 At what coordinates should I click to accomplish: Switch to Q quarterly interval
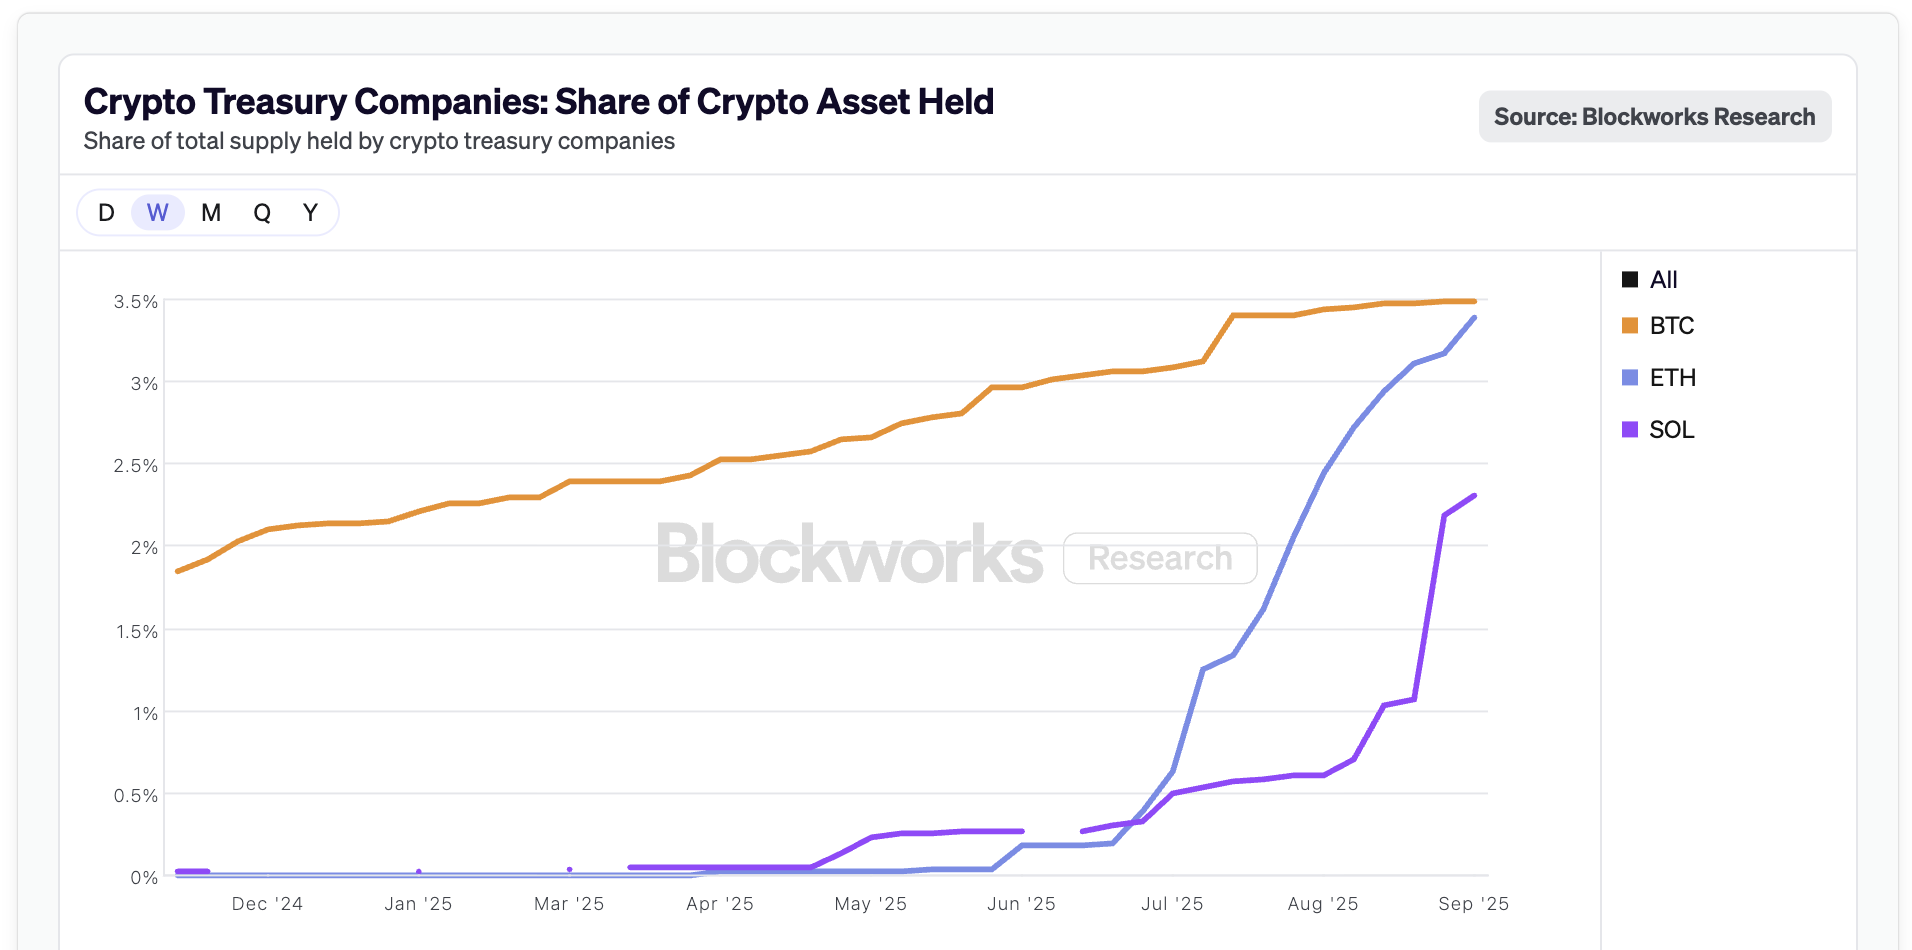262,212
